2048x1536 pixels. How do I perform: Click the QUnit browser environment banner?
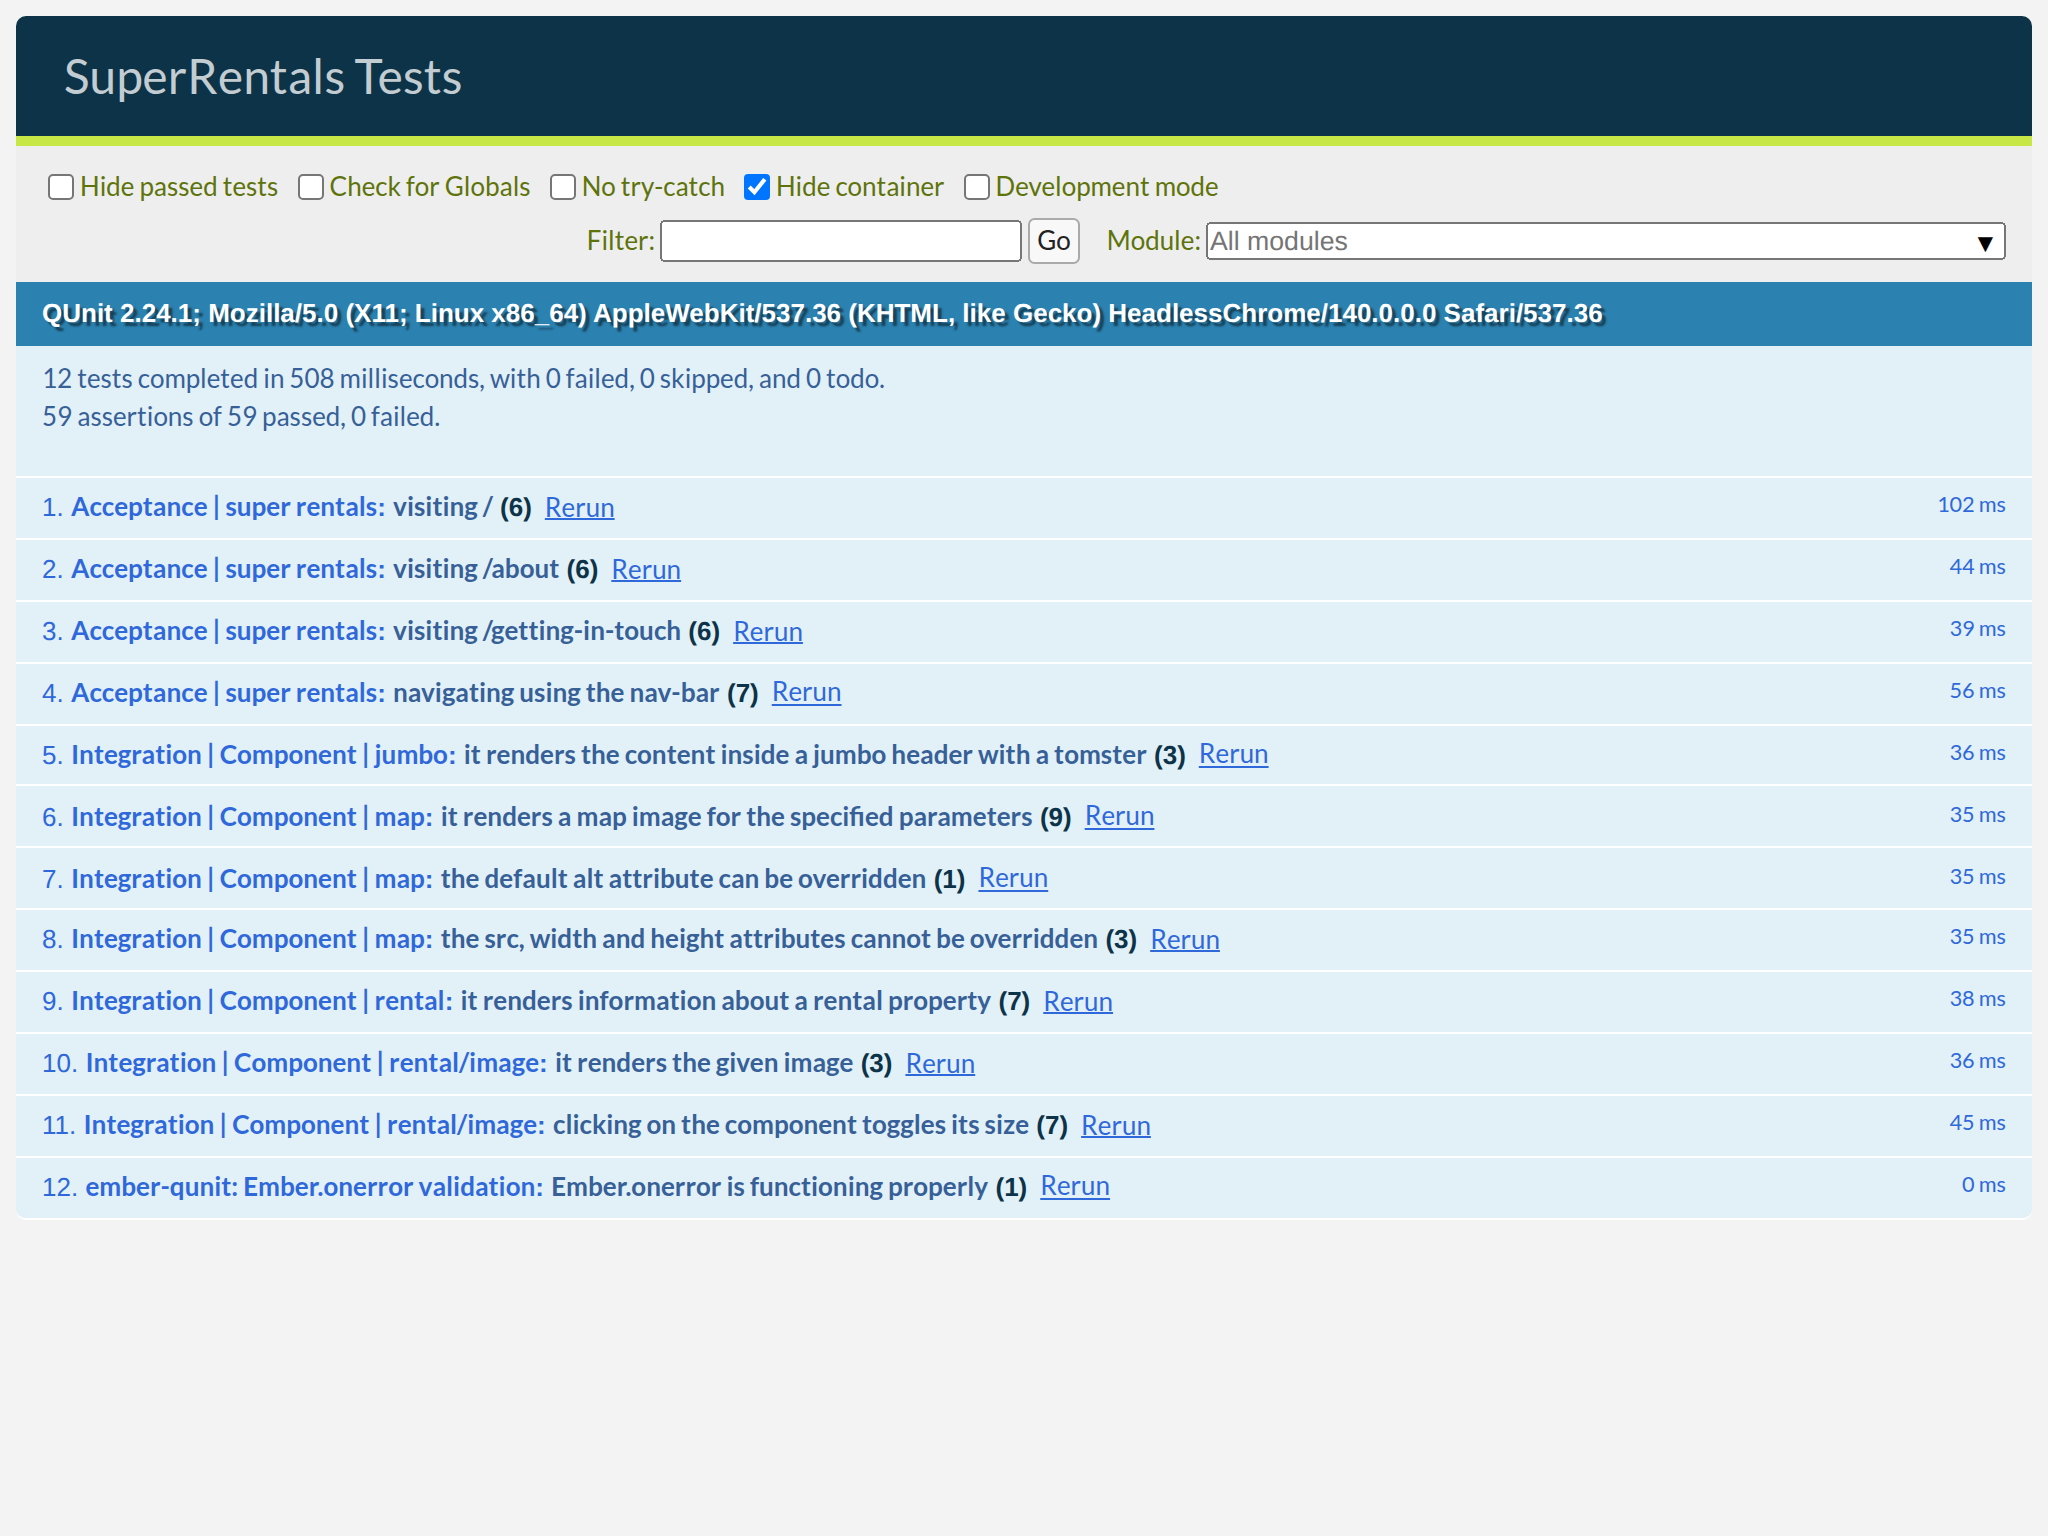820,313
